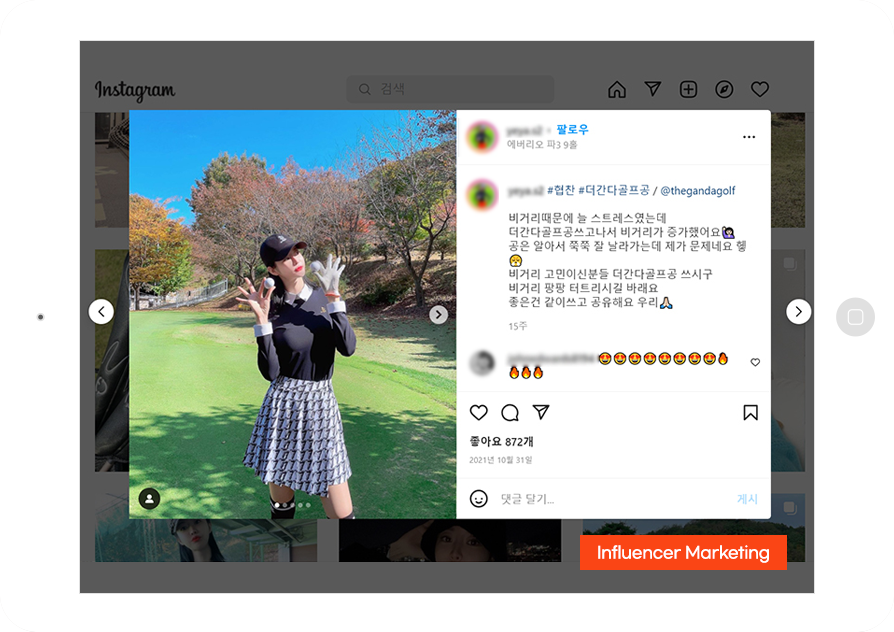
Task: Open the Instagram home icon
Action: tap(617, 90)
